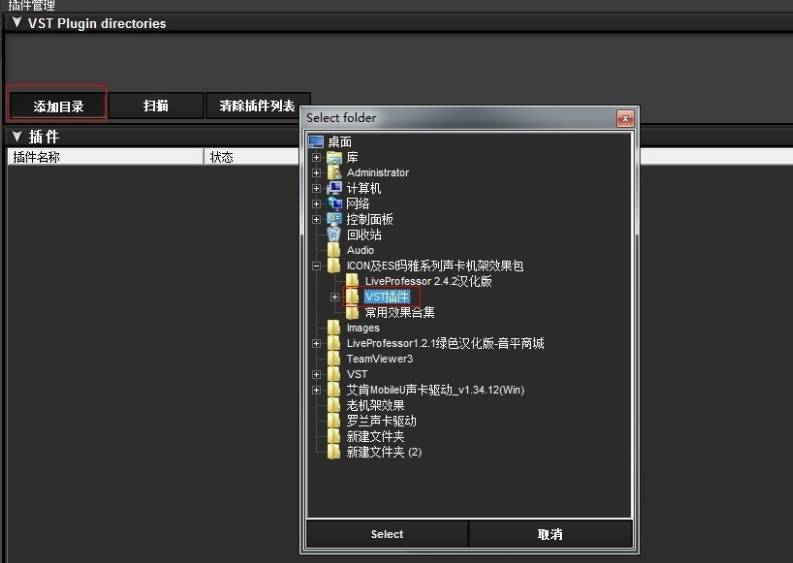Image resolution: width=793 pixels, height=563 pixels.
Task: Click the Administrator user folder icon
Action: pos(334,172)
